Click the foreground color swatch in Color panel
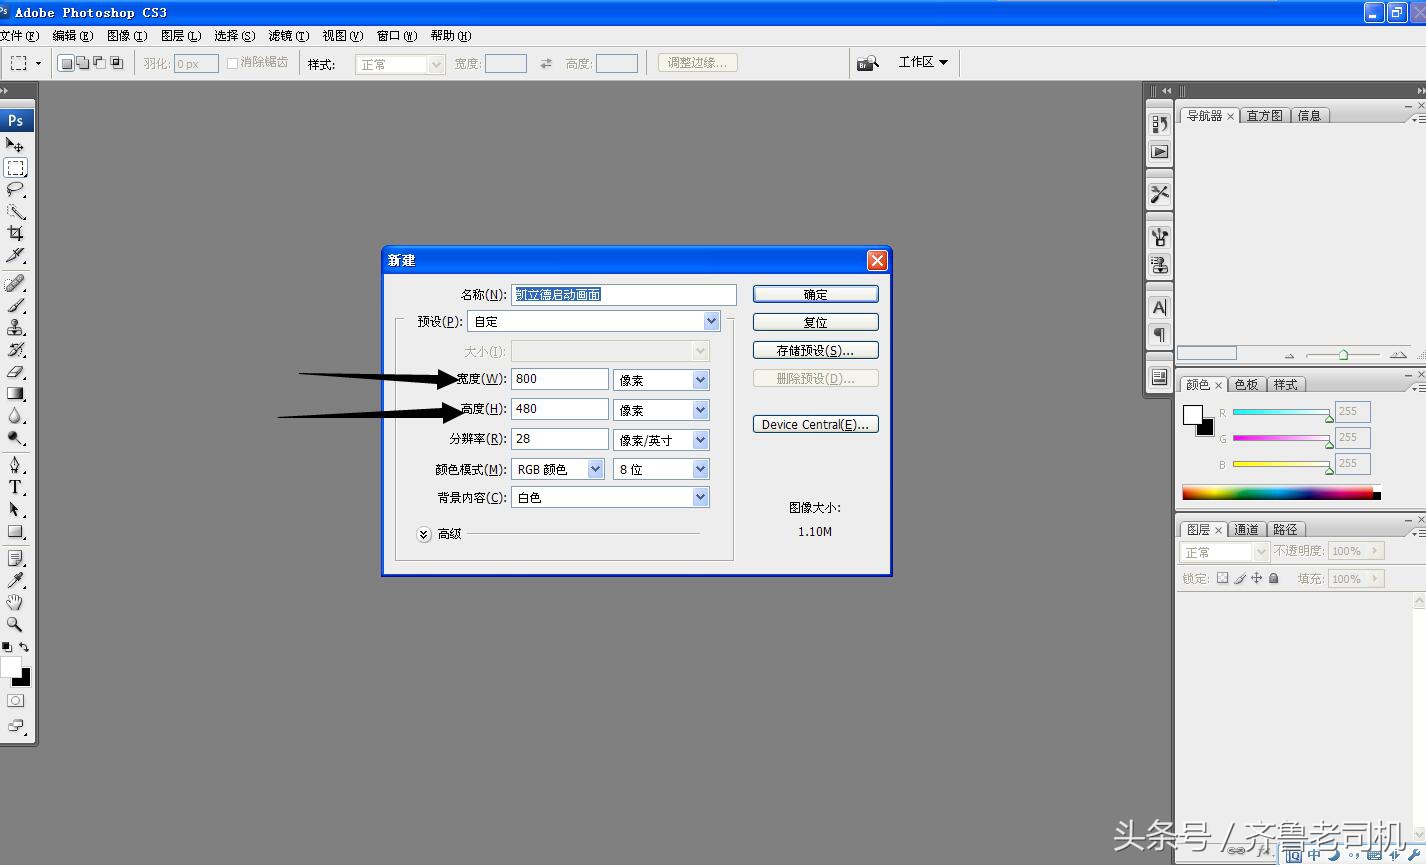Image resolution: width=1426 pixels, height=865 pixels. click(1192, 415)
